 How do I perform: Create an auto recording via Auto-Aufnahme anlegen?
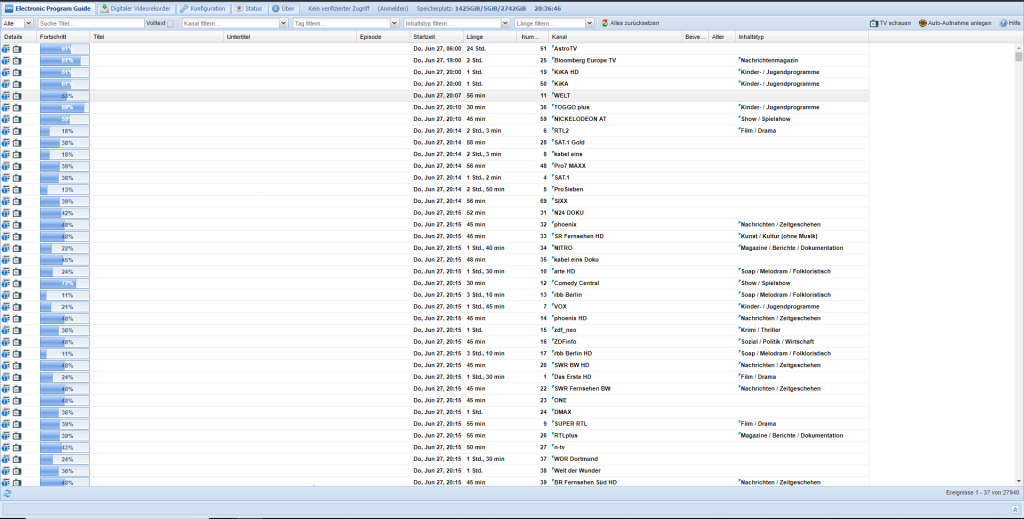tap(954, 23)
